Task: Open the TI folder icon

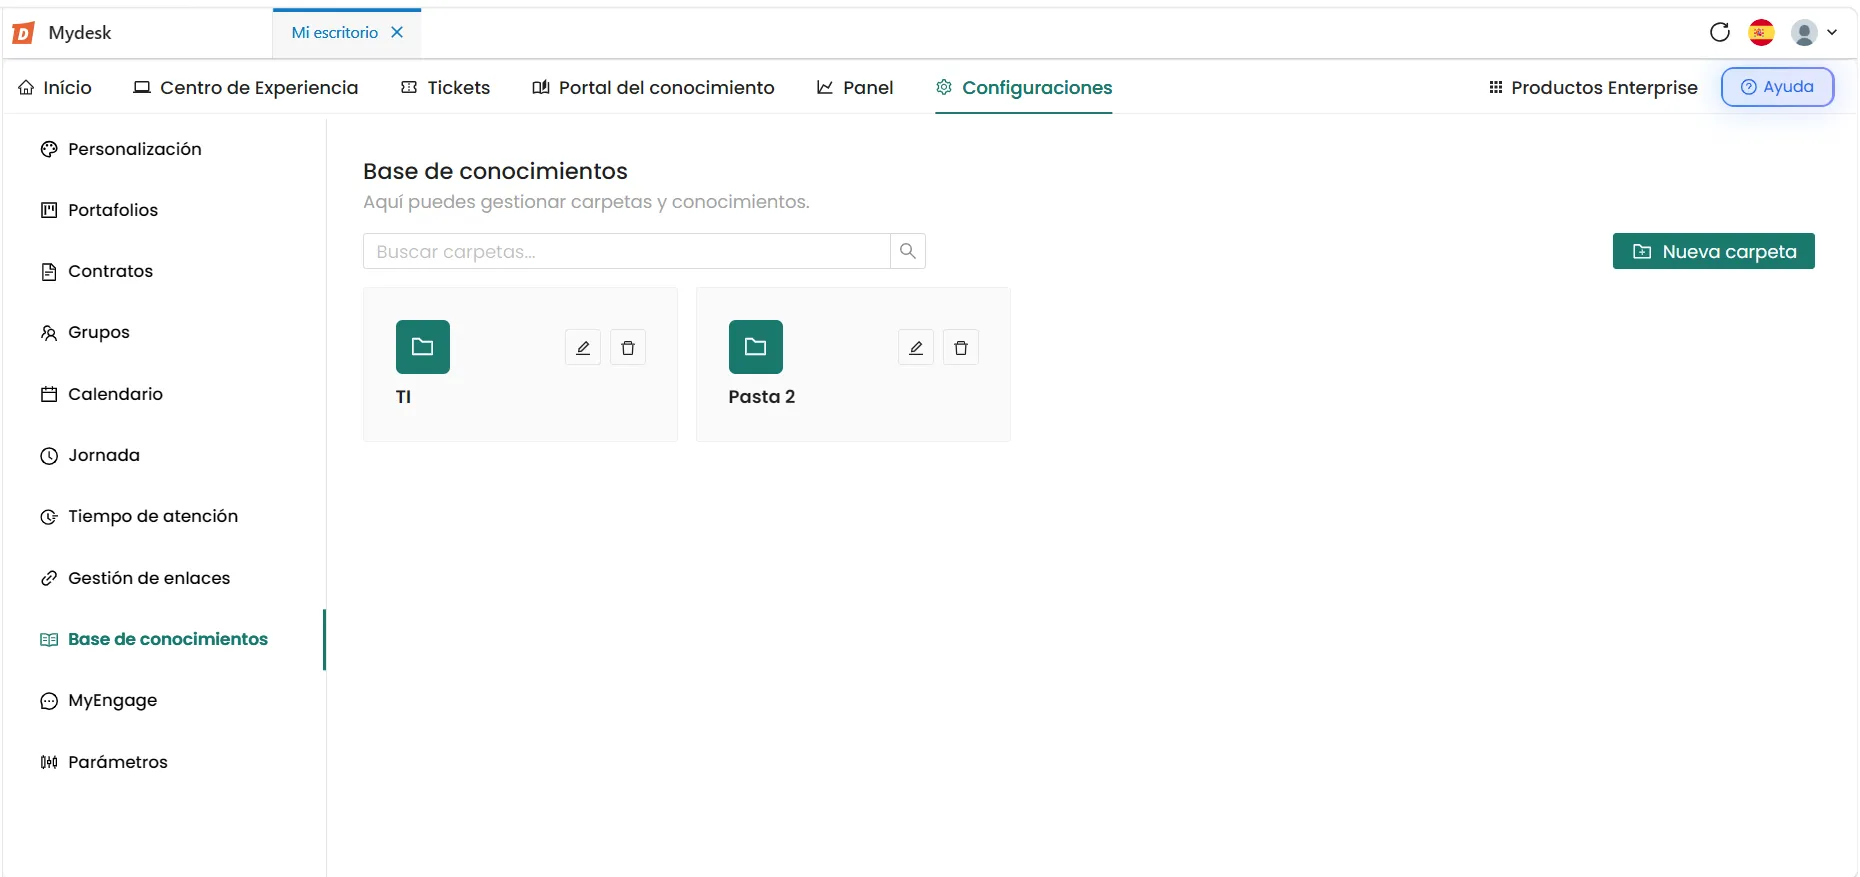Action: [423, 347]
